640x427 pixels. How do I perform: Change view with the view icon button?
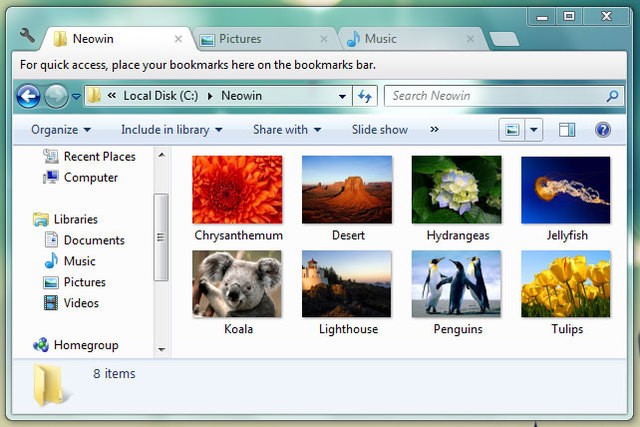coord(512,130)
